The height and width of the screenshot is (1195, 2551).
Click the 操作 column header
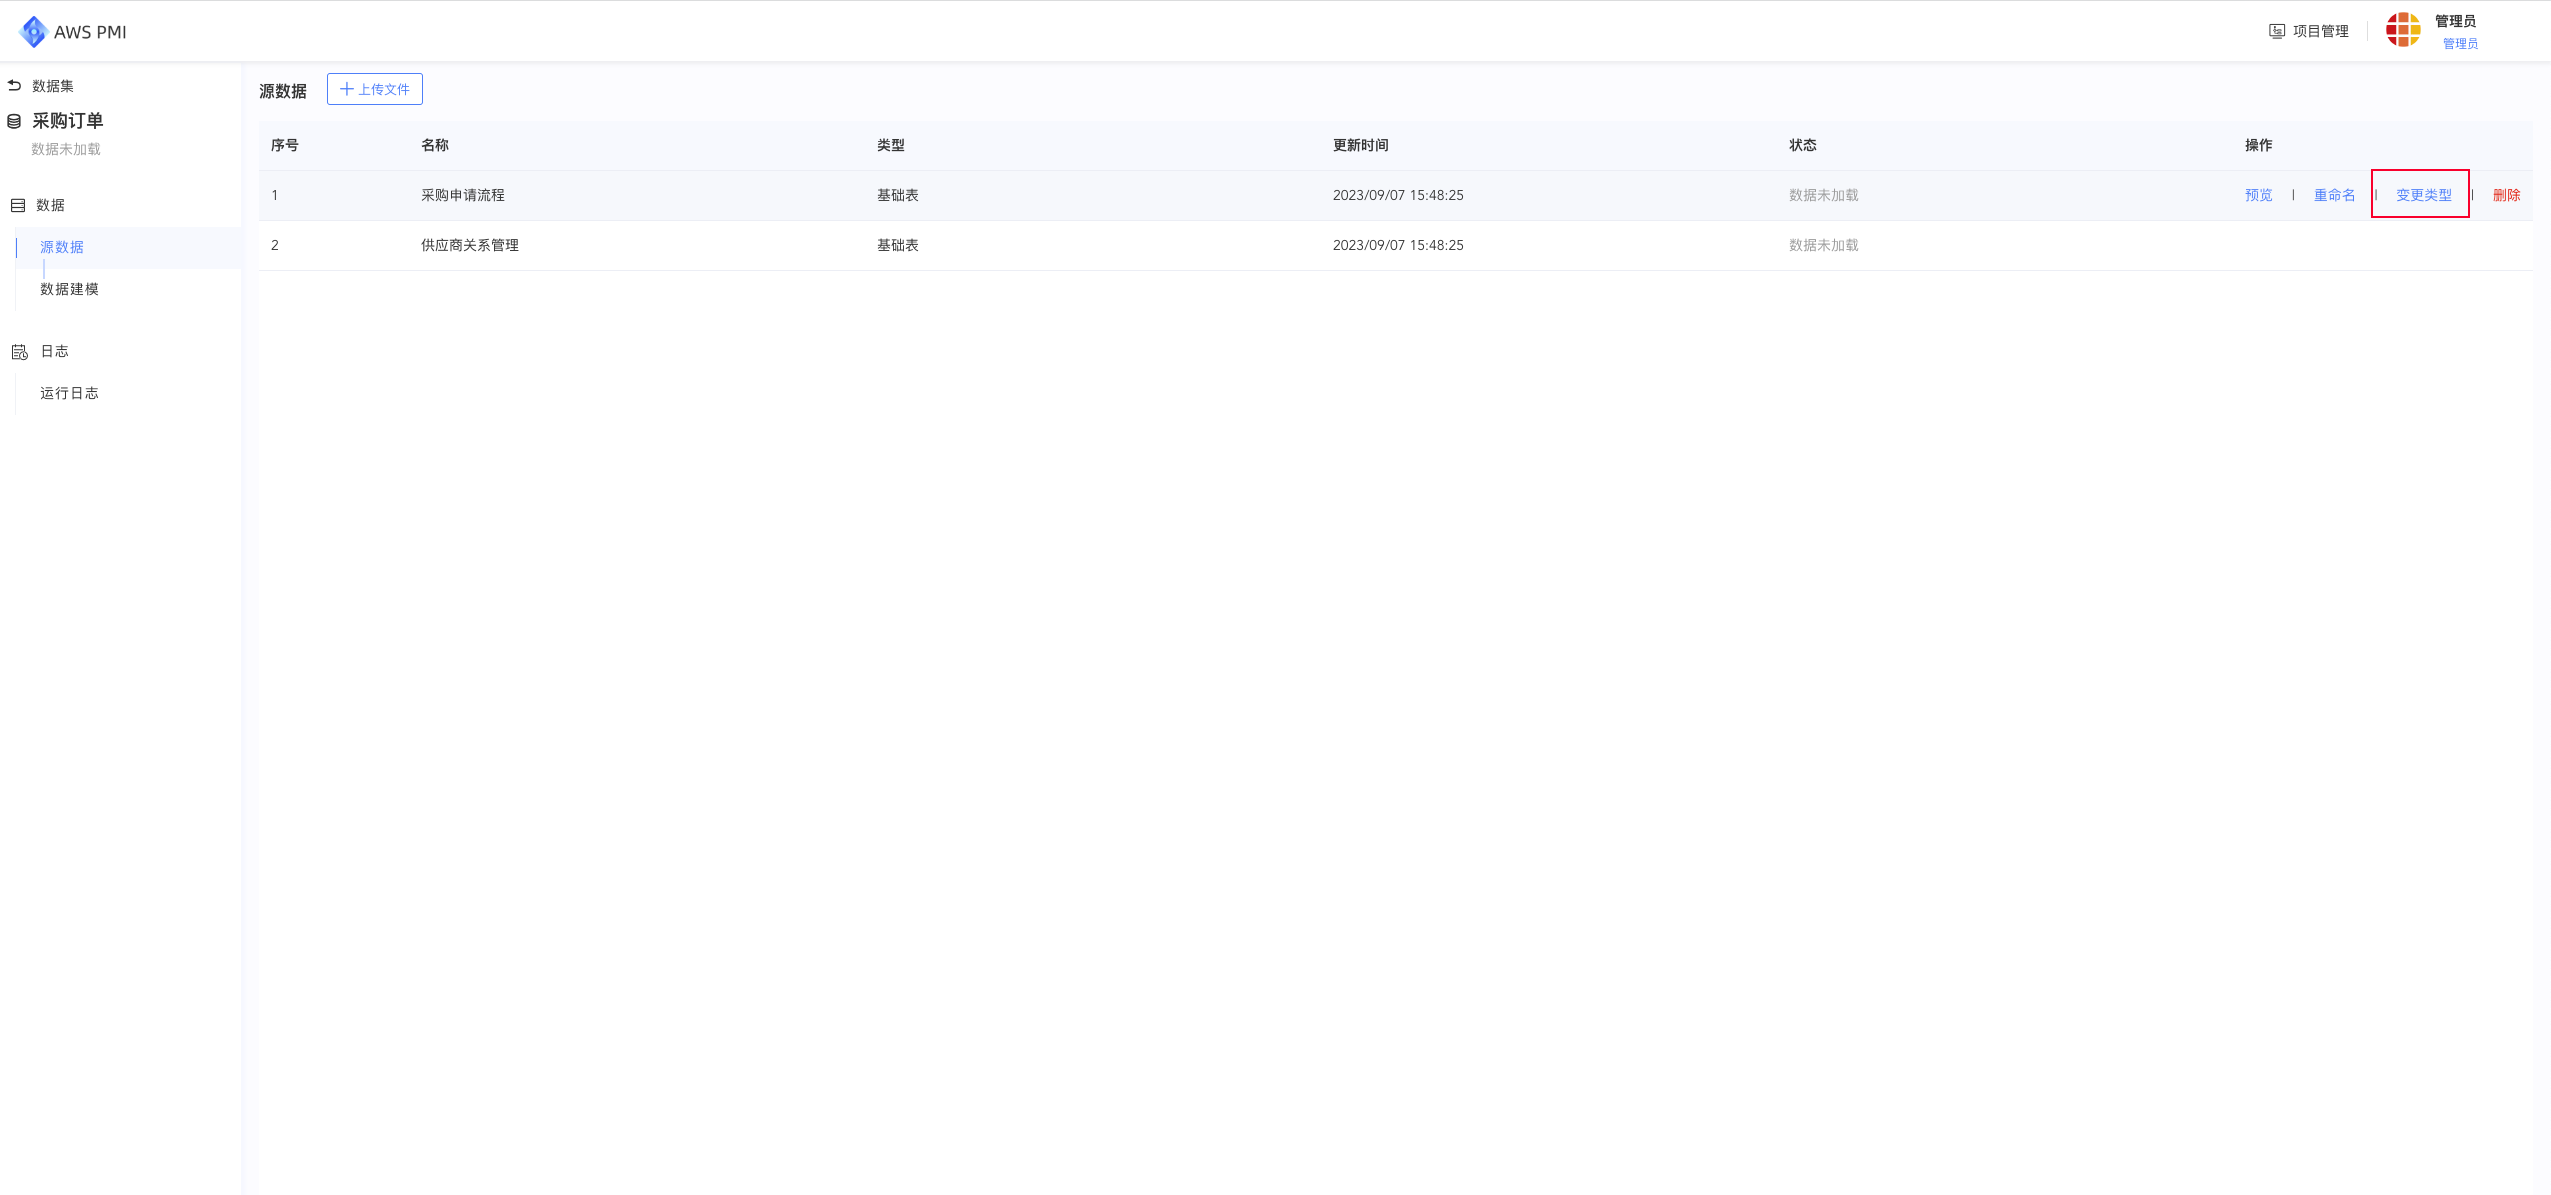pos(2259,145)
